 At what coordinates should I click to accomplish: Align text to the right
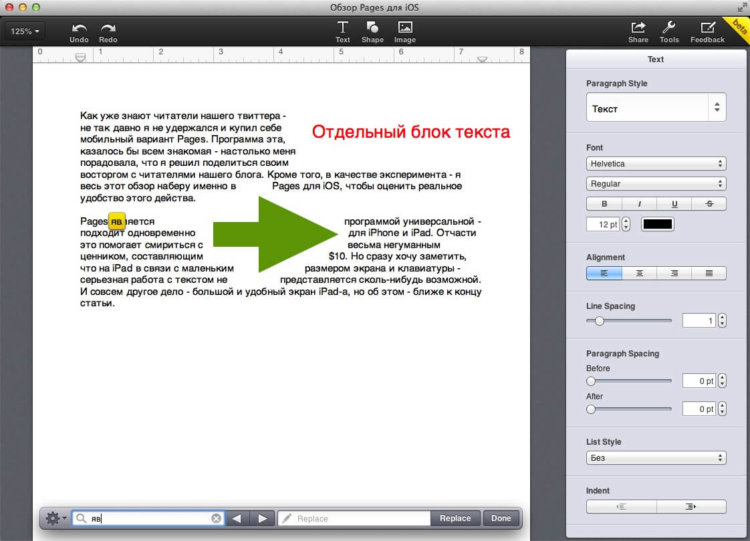click(x=674, y=273)
